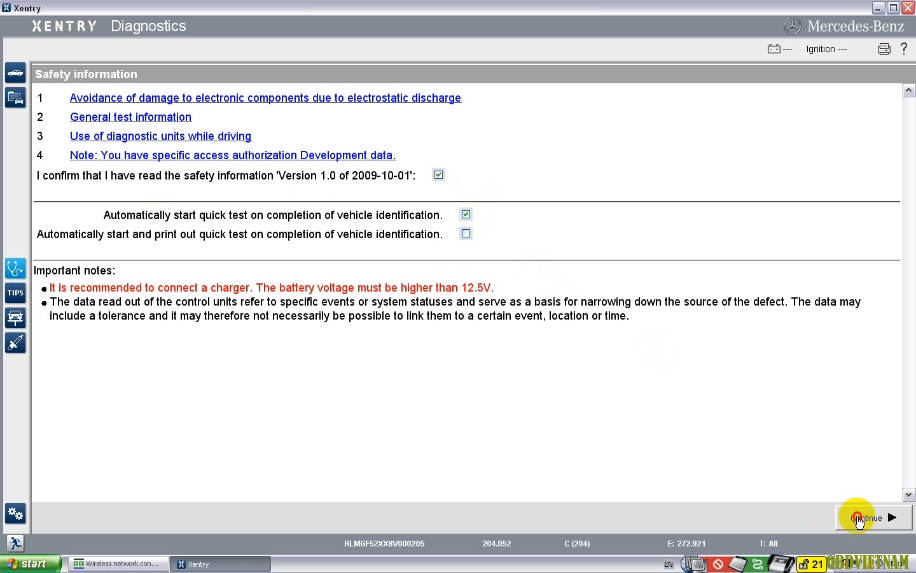Click the globe mail tray icon
The height and width of the screenshot is (573, 916).
pyautogui.click(x=694, y=564)
